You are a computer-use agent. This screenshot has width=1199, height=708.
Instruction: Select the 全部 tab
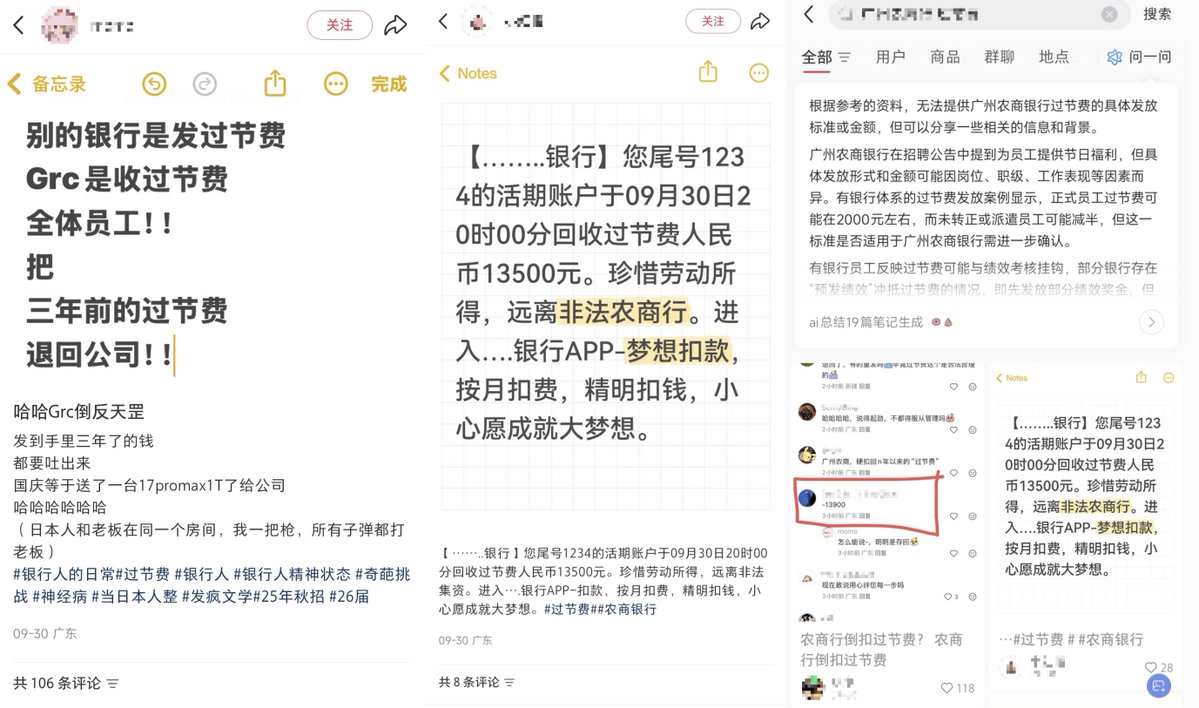point(816,57)
